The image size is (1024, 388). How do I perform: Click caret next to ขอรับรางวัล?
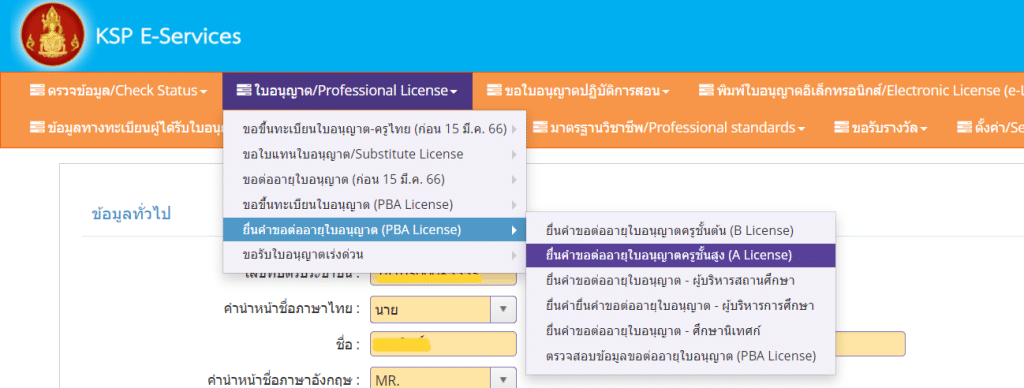point(924,128)
